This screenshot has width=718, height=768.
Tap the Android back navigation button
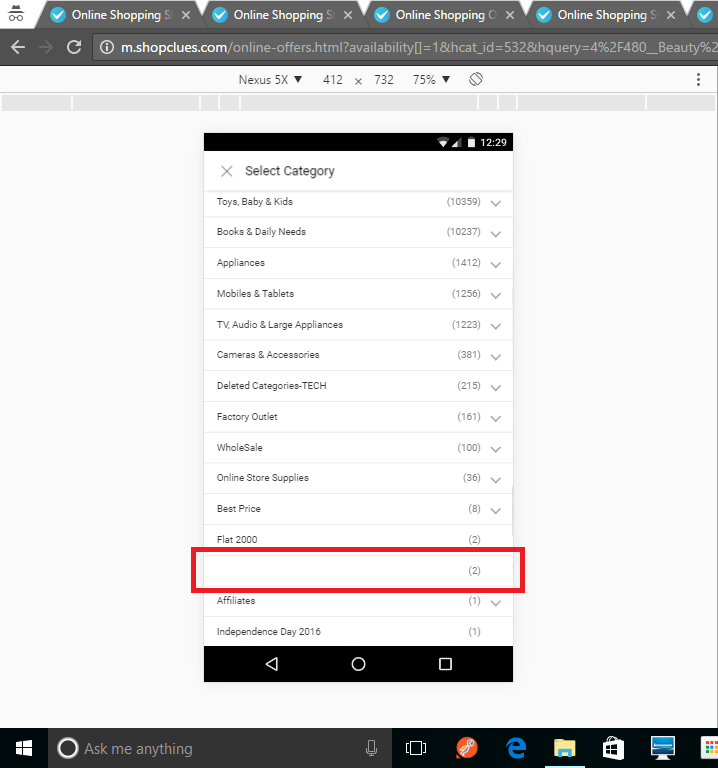271,664
